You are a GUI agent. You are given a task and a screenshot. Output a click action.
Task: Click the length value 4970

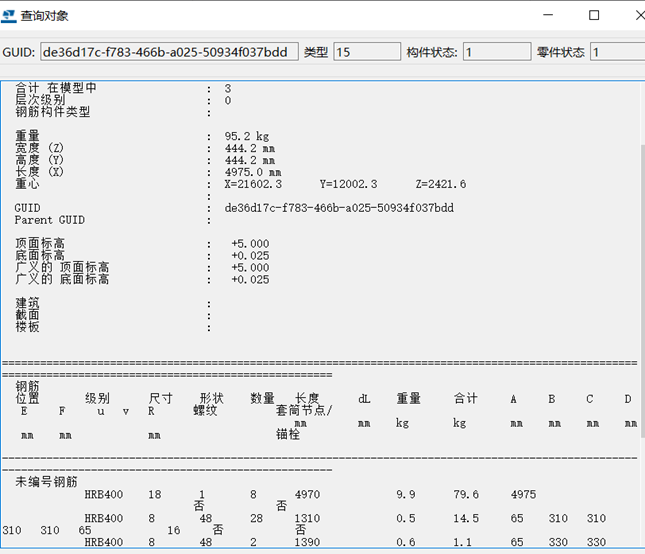tap(307, 494)
